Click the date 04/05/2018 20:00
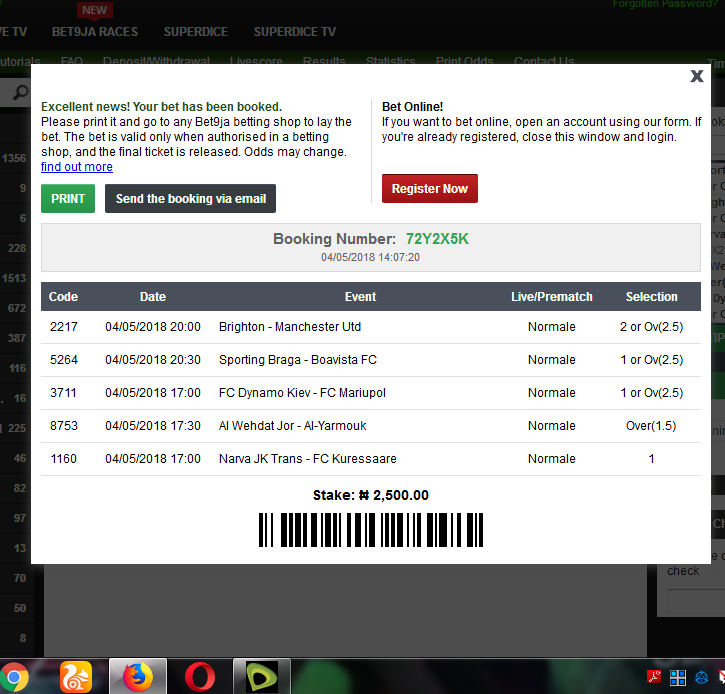This screenshot has height=694, width=725. 153,326
